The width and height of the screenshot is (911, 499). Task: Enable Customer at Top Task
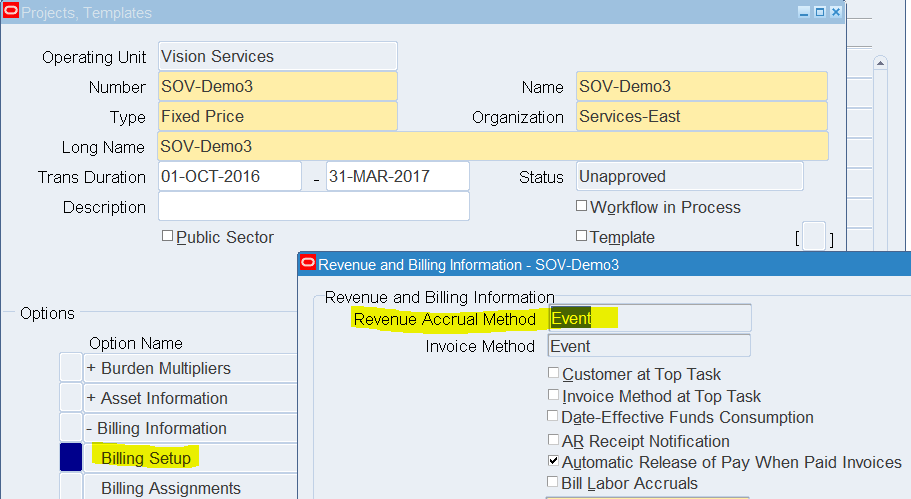[553, 372]
